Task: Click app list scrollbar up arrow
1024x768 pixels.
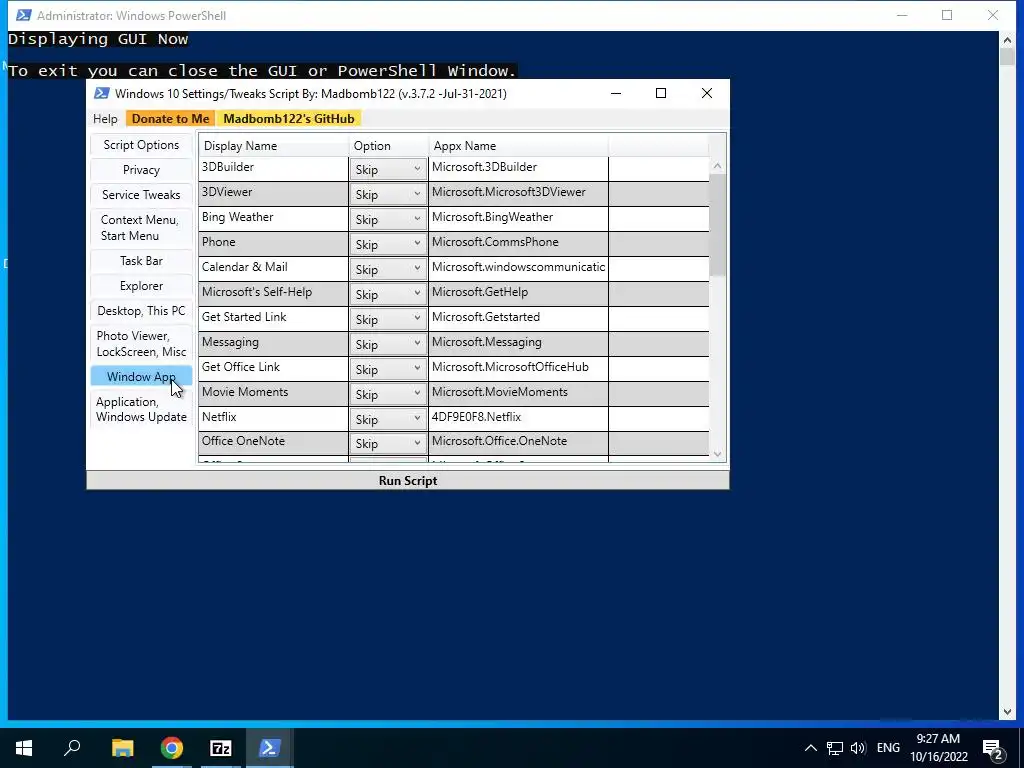Action: point(718,167)
